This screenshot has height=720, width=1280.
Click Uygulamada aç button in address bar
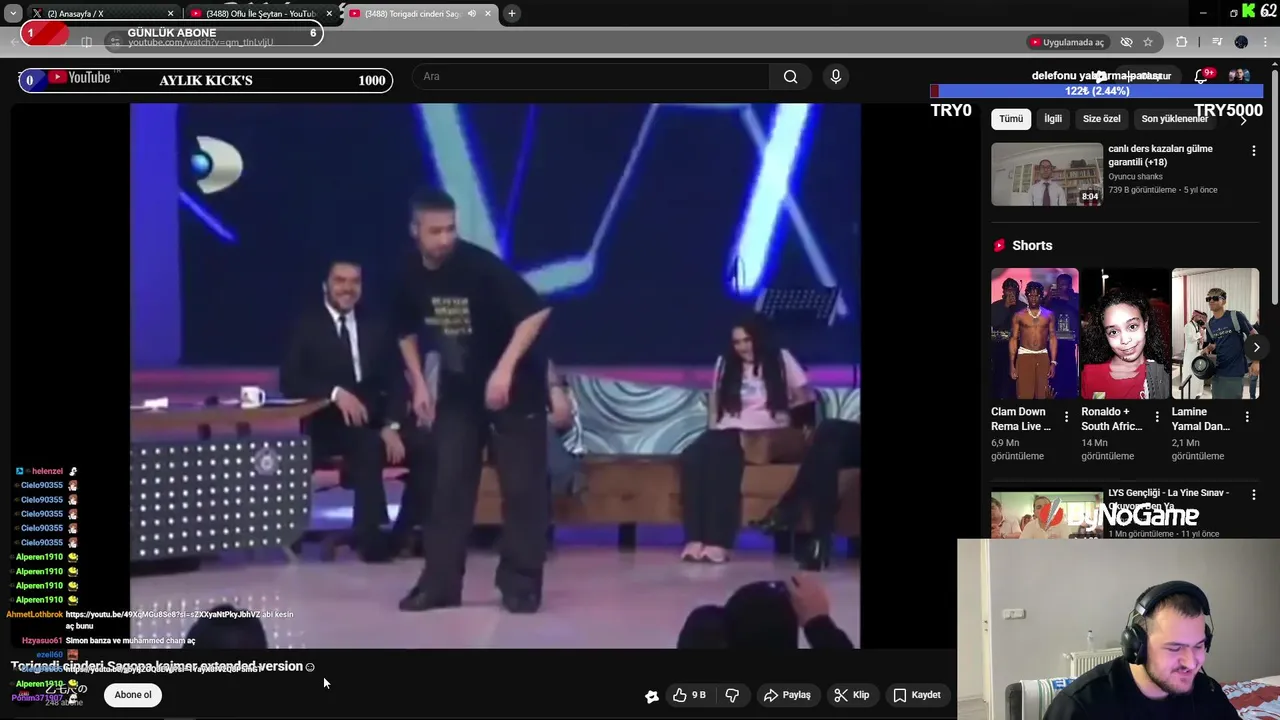1066,42
